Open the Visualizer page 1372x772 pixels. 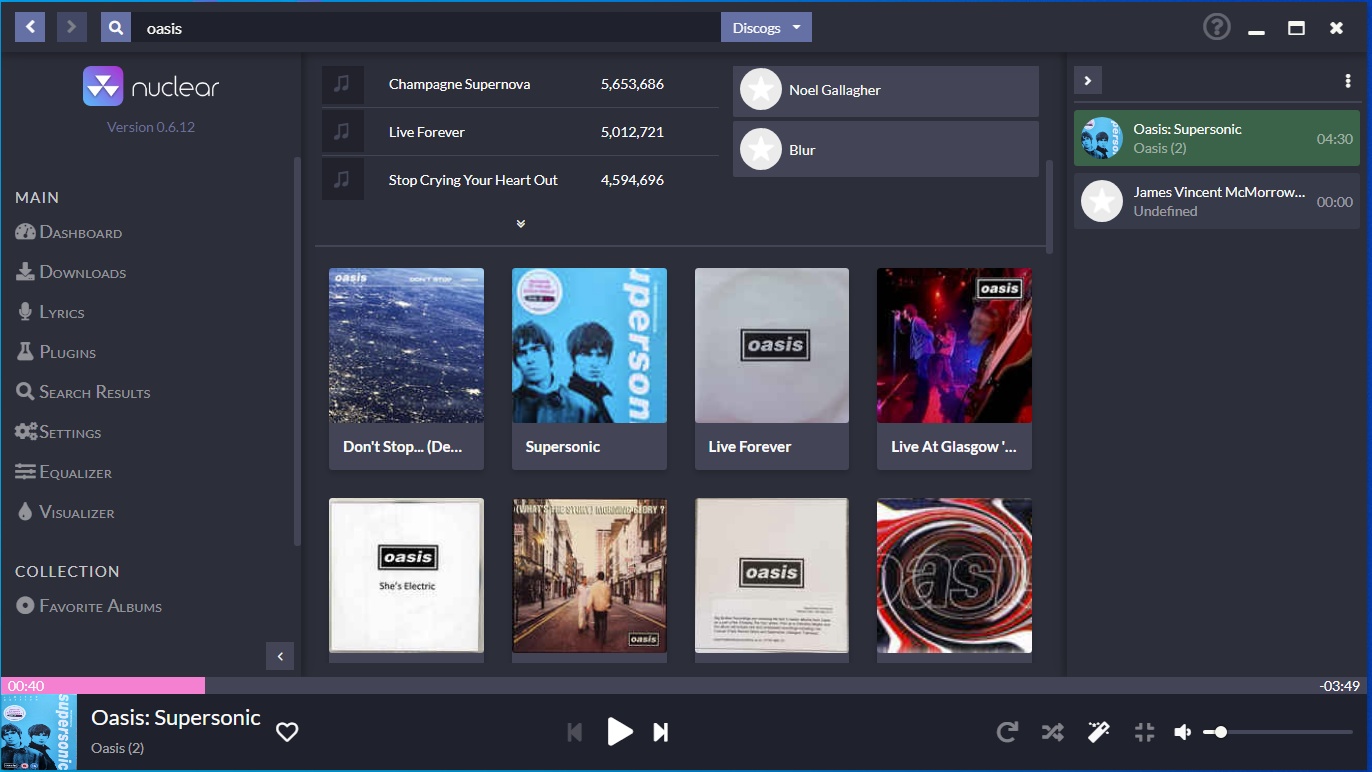[x=65, y=512]
